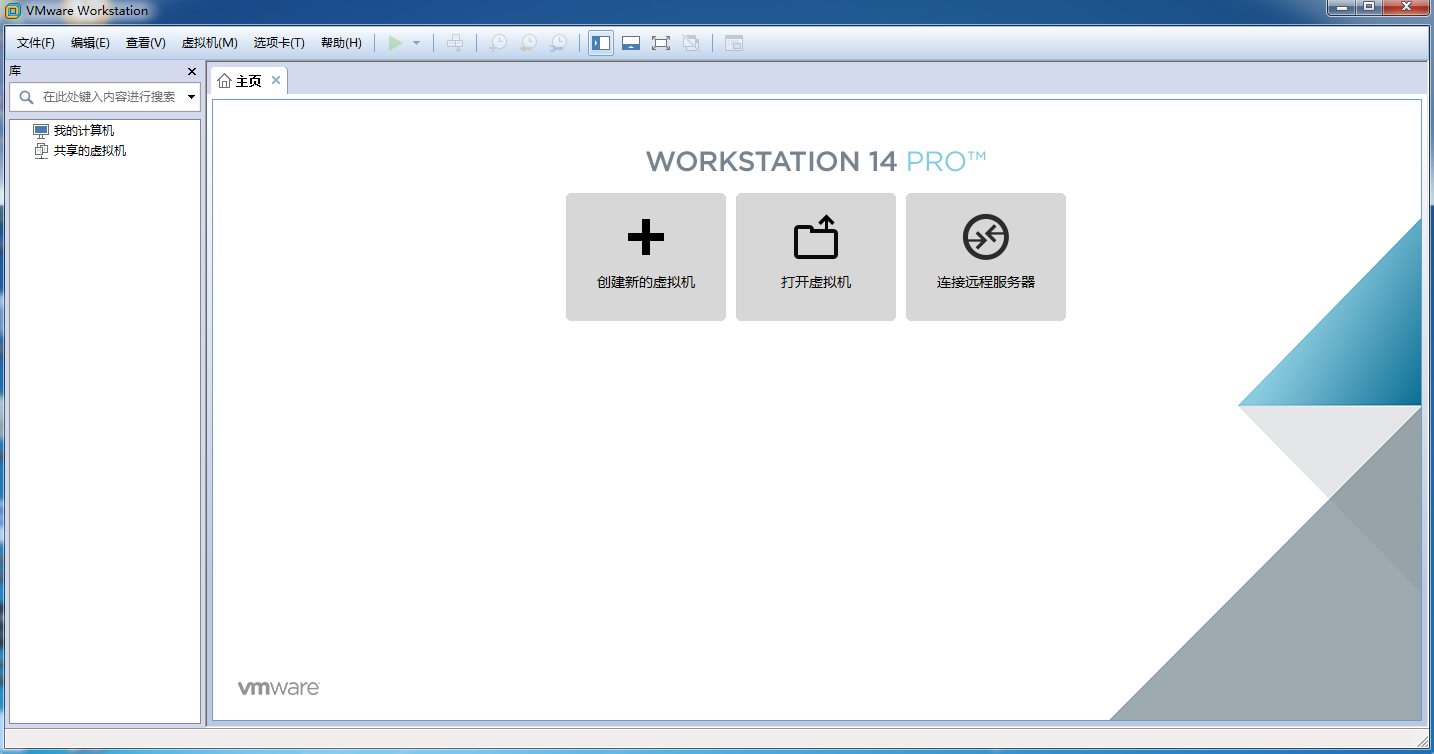Minimize the VMware Workstation window
This screenshot has width=1434, height=754.
[x=1341, y=7]
